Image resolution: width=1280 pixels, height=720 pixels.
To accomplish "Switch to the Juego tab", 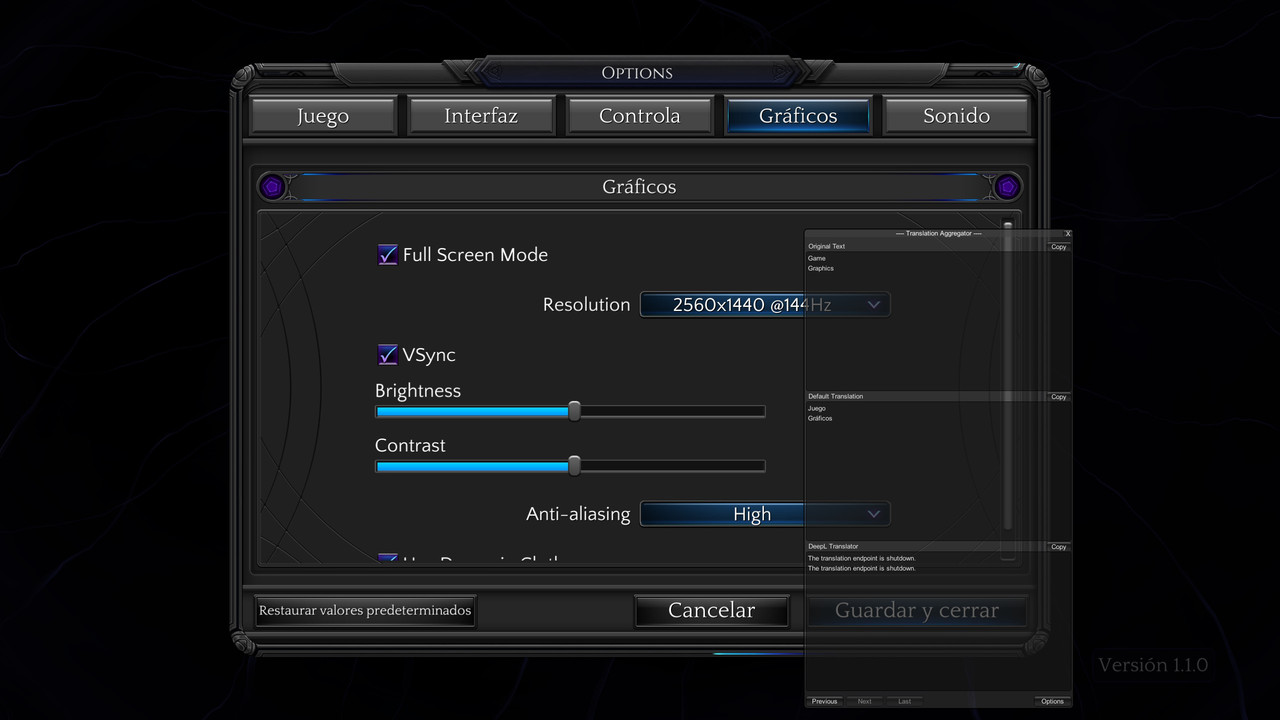I will [322, 115].
